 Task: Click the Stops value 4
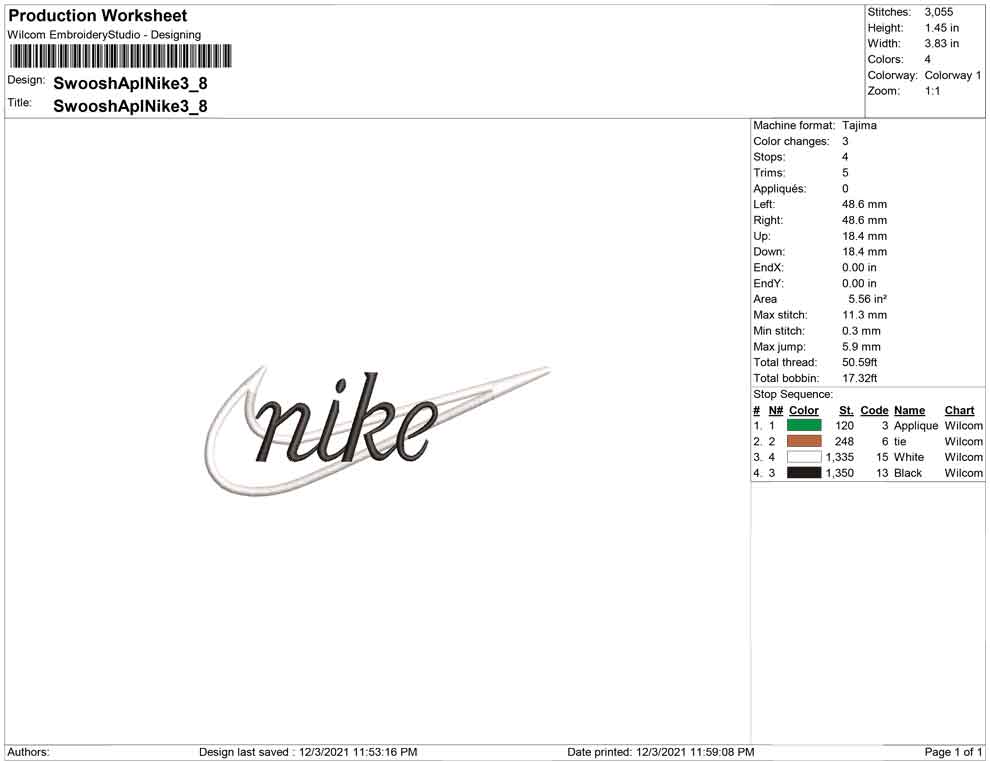click(845, 157)
